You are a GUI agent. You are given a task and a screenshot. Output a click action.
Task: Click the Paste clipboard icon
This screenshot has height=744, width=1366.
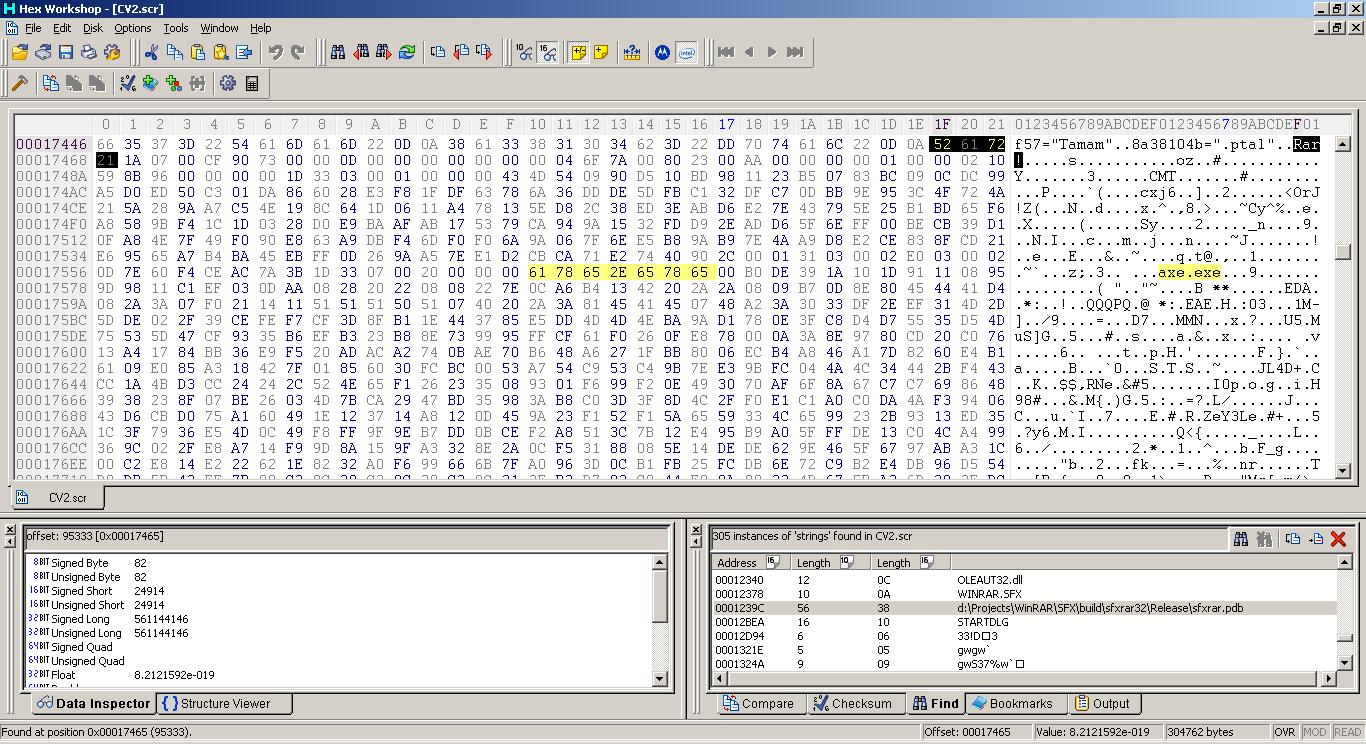tap(198, 52)
